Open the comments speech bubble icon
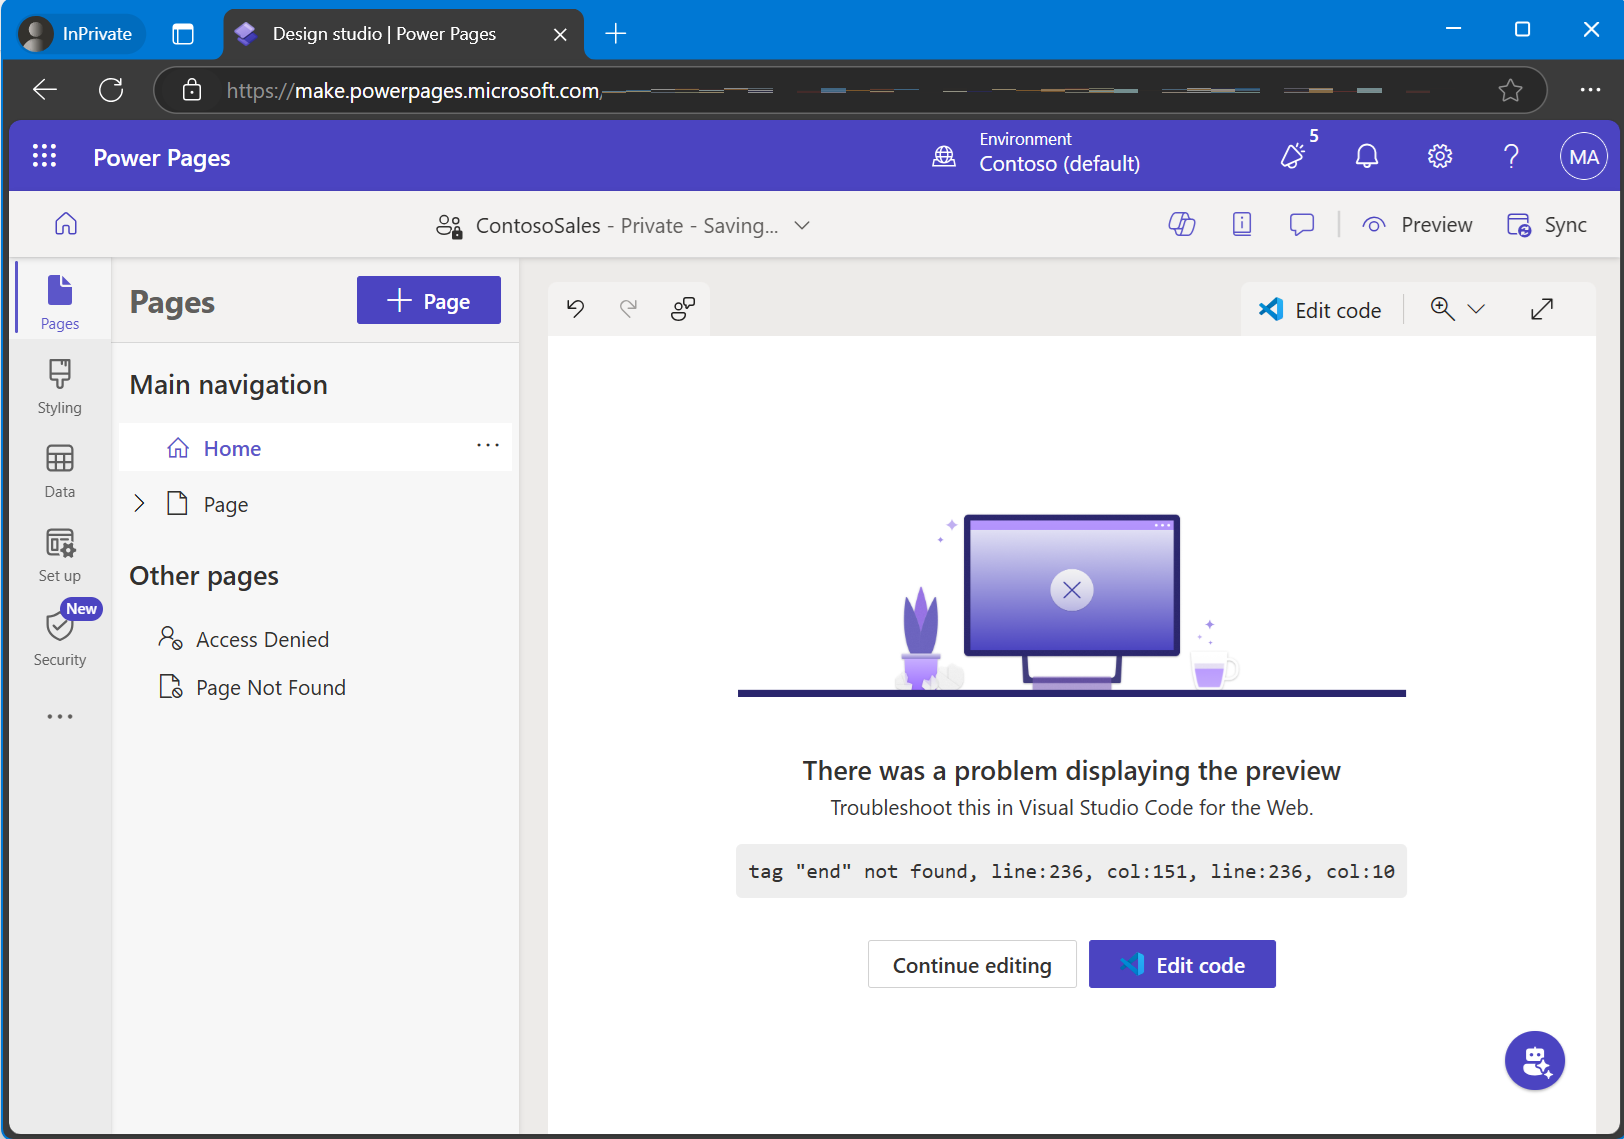This screenshot has height=1139, width=1624. point(1302,225)
